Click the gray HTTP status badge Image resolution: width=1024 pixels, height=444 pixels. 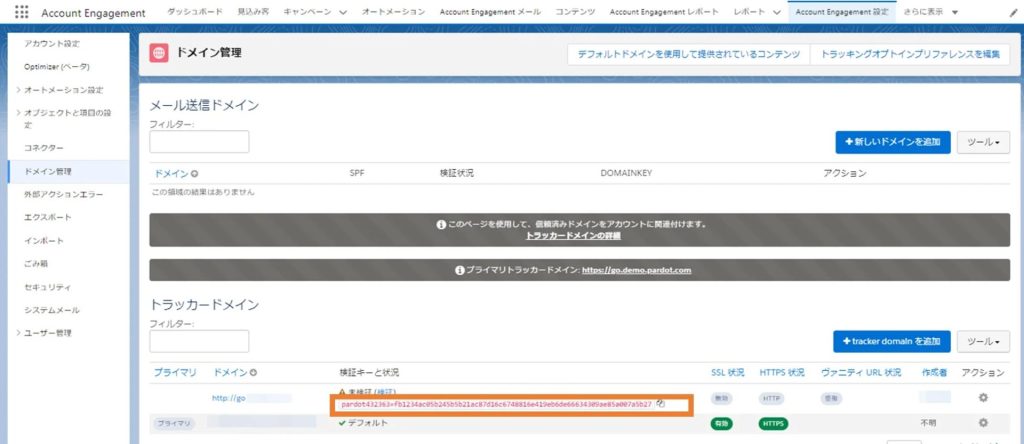click(x=773, y=398)
